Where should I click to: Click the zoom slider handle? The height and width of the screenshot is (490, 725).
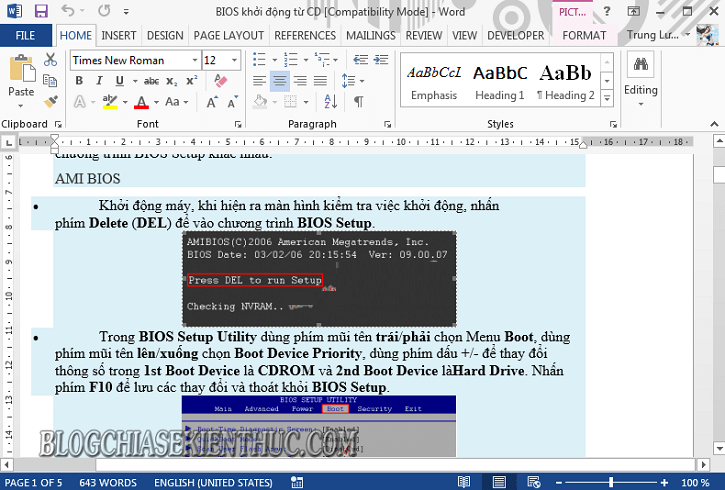(x=611, y=483)
